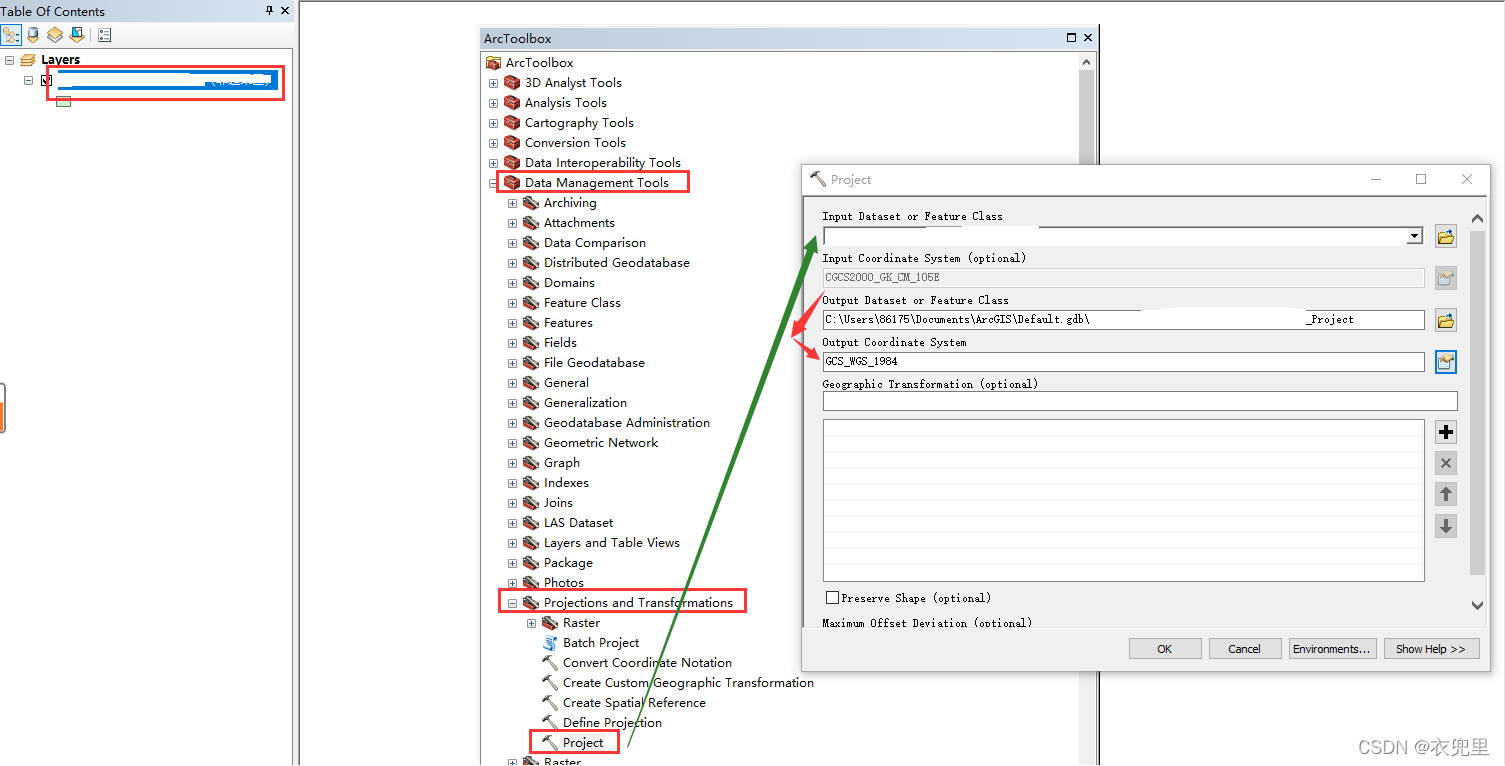Add transformation with plus button
This screenshot has height=766, width=1505.
pos(1445,432)
